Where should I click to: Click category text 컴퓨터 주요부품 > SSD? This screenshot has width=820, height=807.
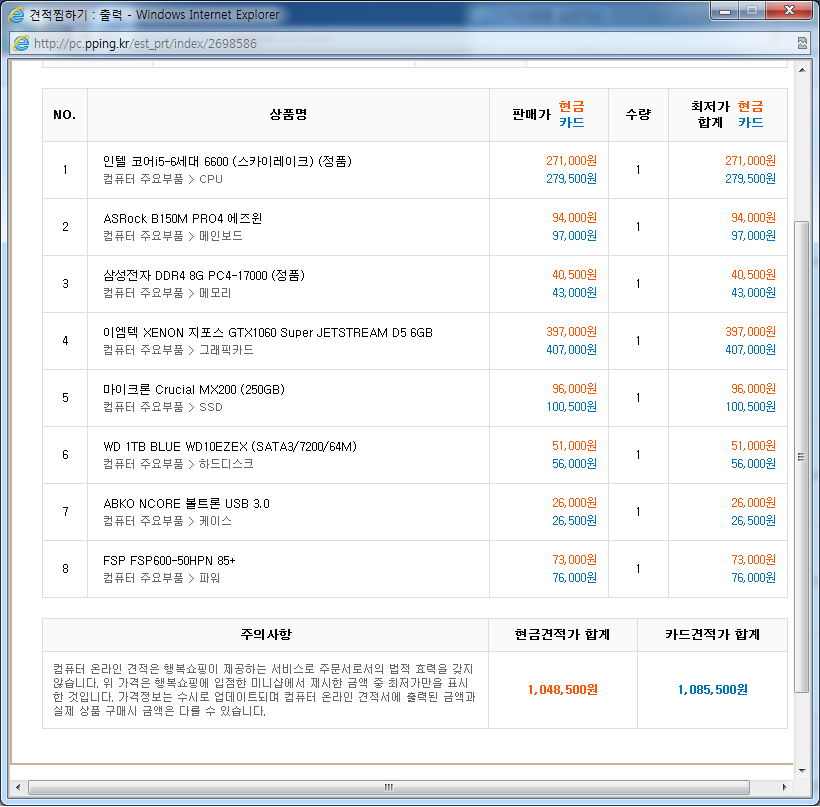[x=163, y=407]
